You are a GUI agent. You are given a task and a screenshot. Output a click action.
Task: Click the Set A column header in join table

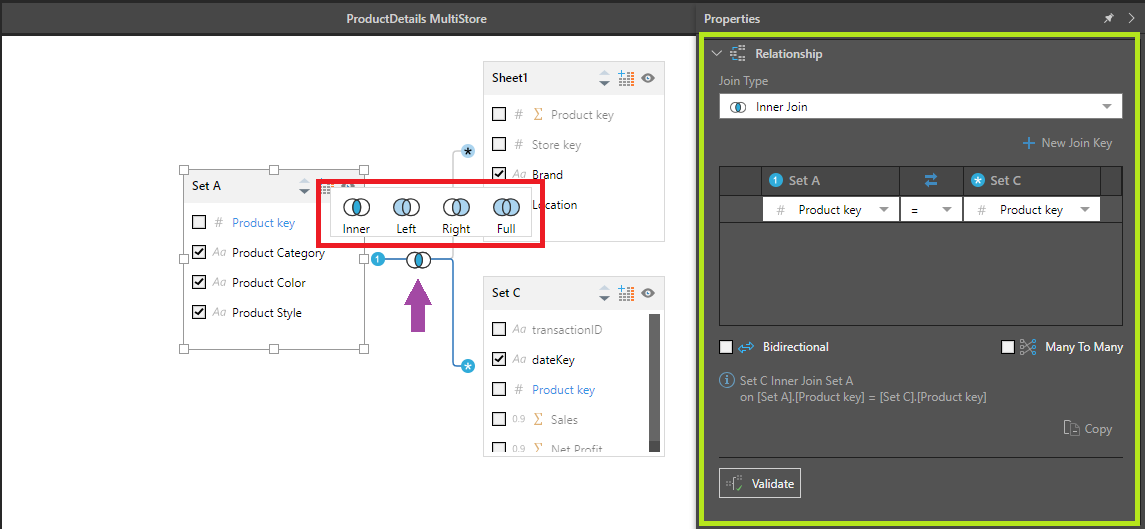pyautogui.click(x=830, y=180)
